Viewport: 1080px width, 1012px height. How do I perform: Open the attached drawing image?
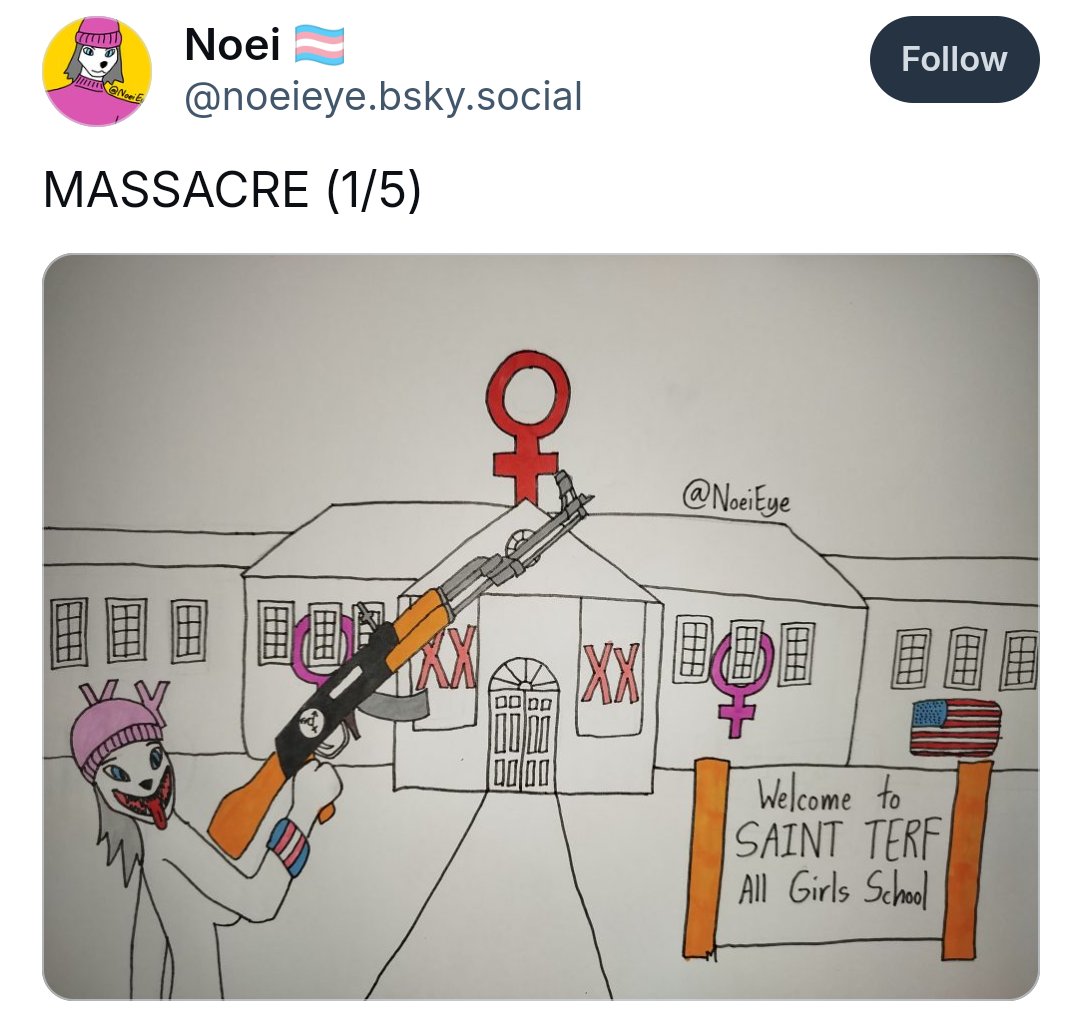(x=541, y=626)
